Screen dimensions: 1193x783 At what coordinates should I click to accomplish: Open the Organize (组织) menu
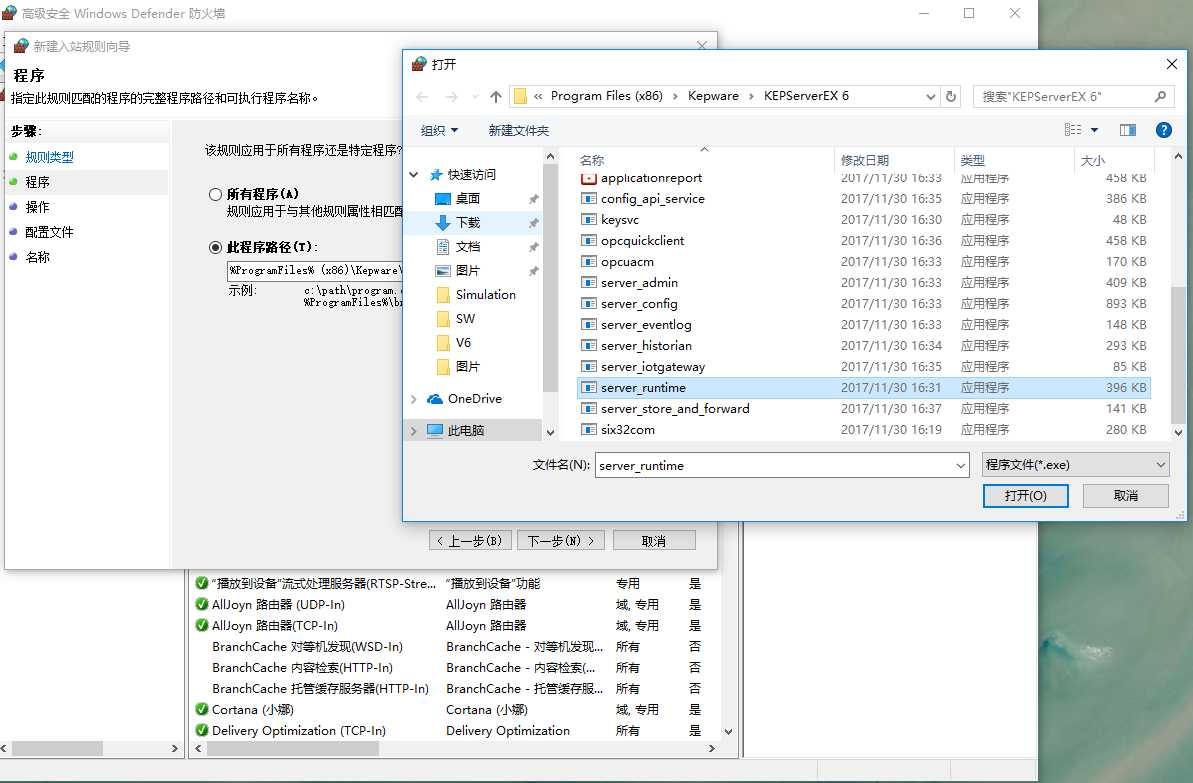click(439, 130)
